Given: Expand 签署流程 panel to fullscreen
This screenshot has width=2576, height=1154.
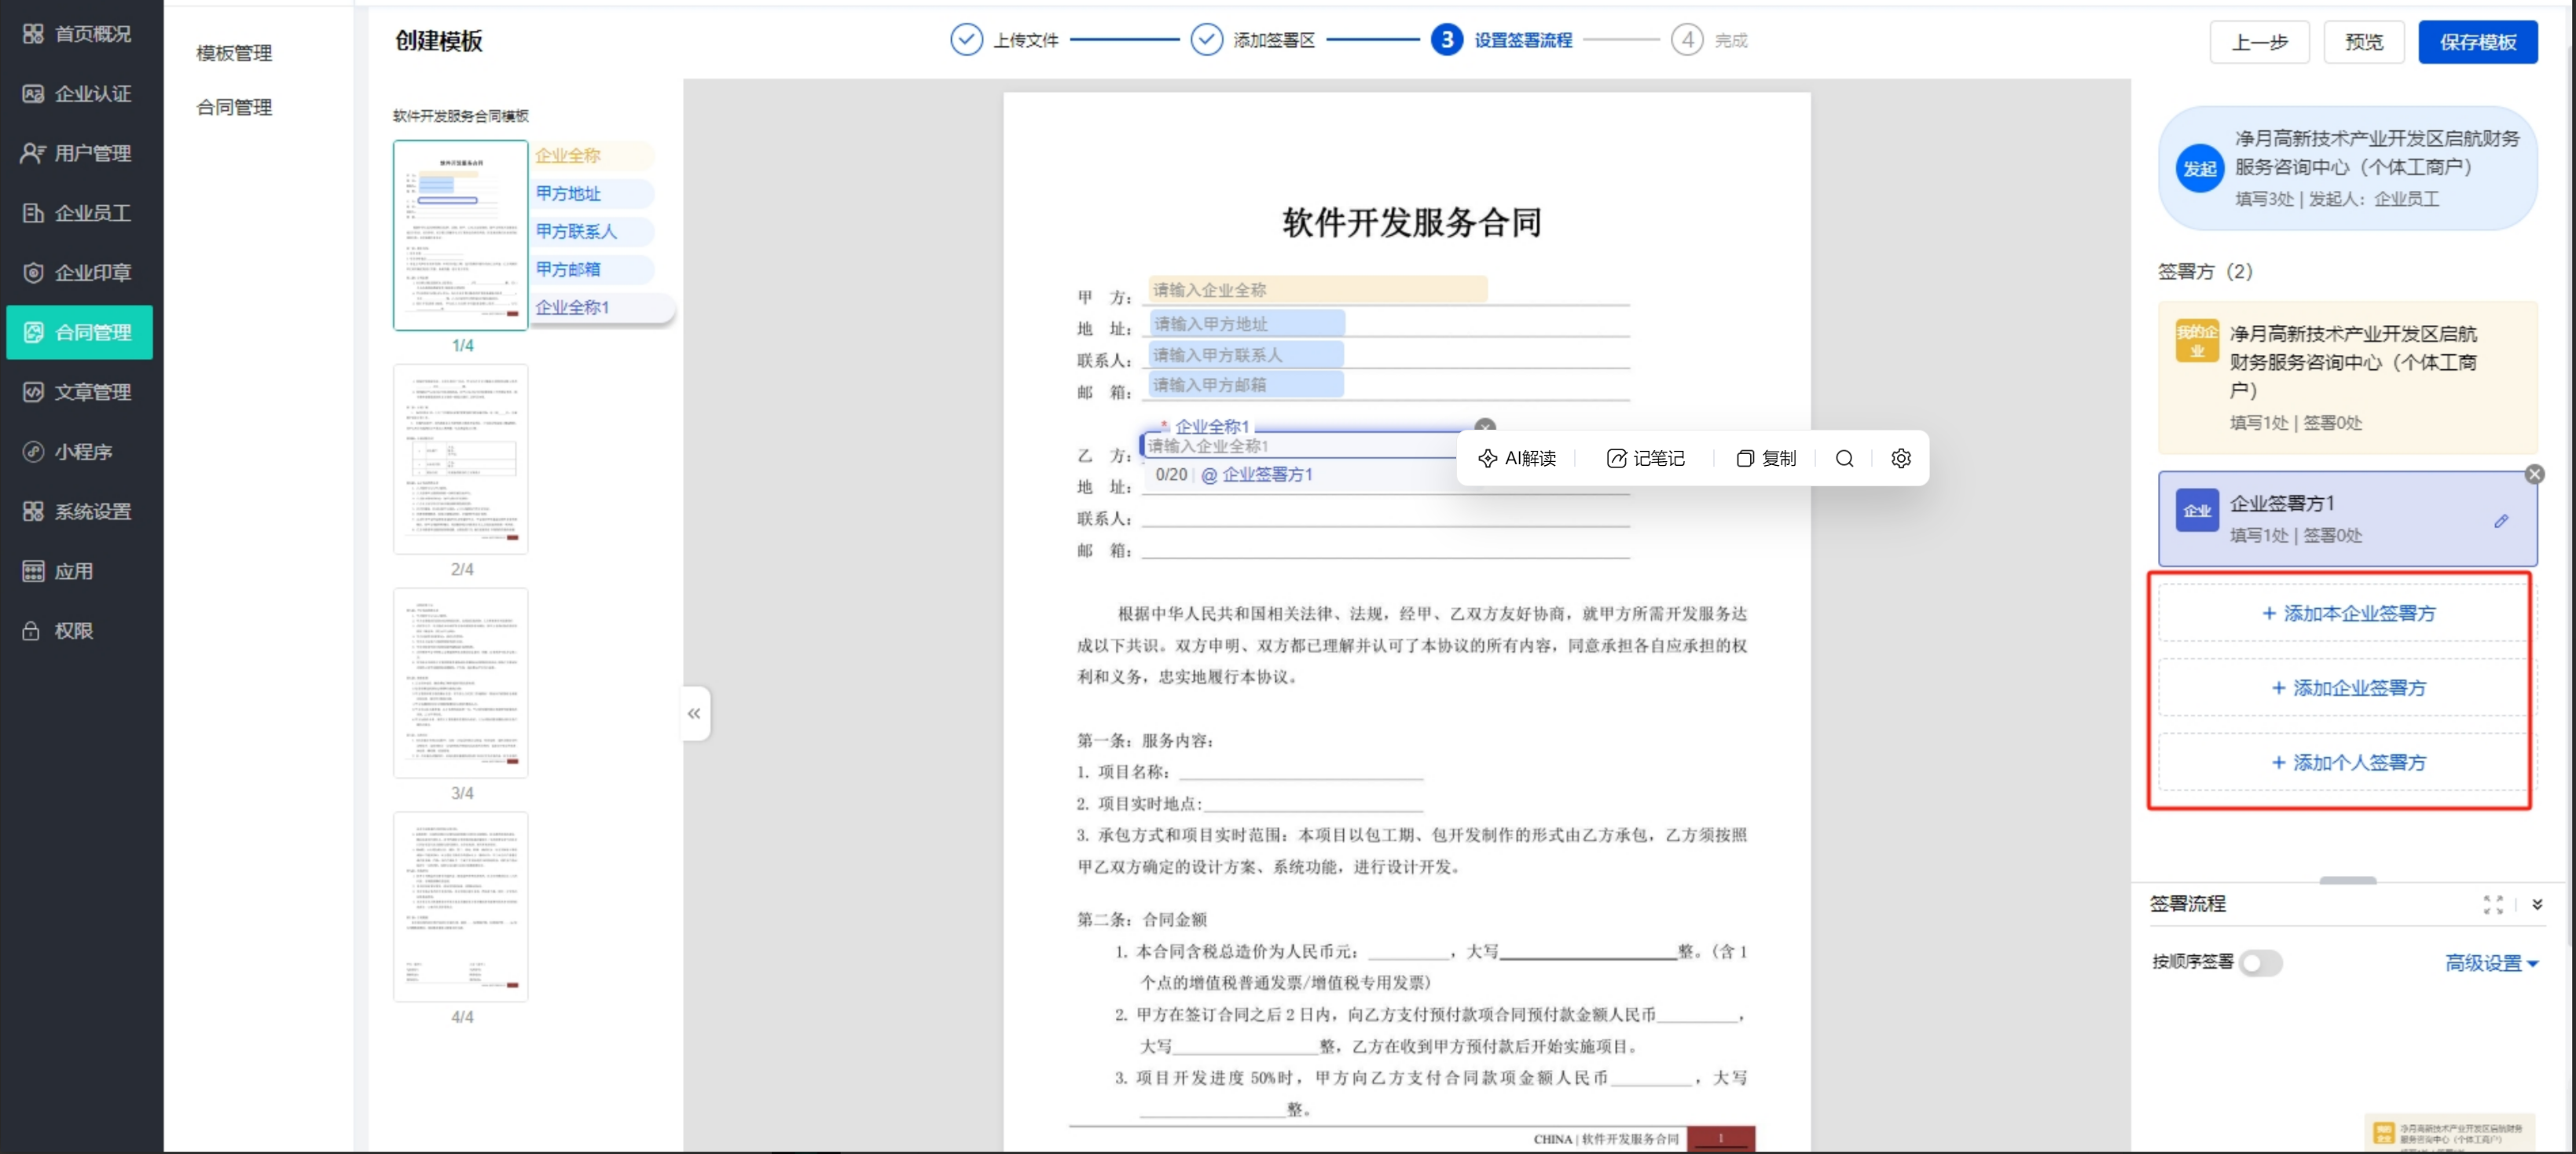Looking at the screenshot, I should [2493, 905].
